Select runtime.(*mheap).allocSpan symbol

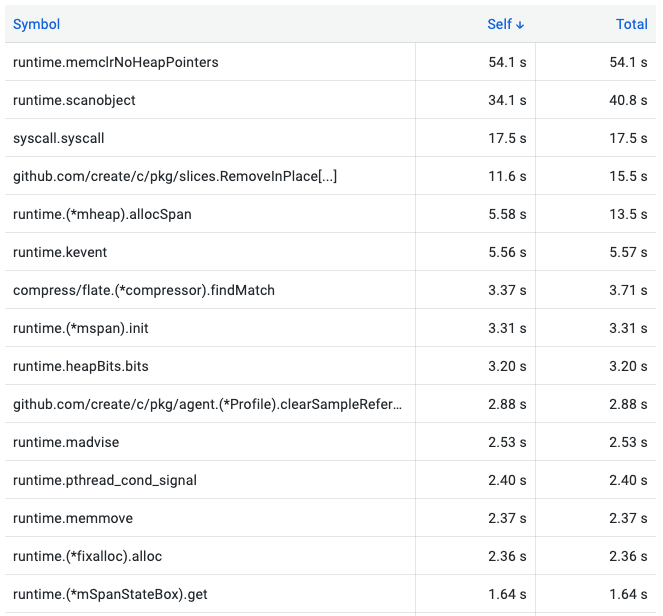click(x=102, y=214)
